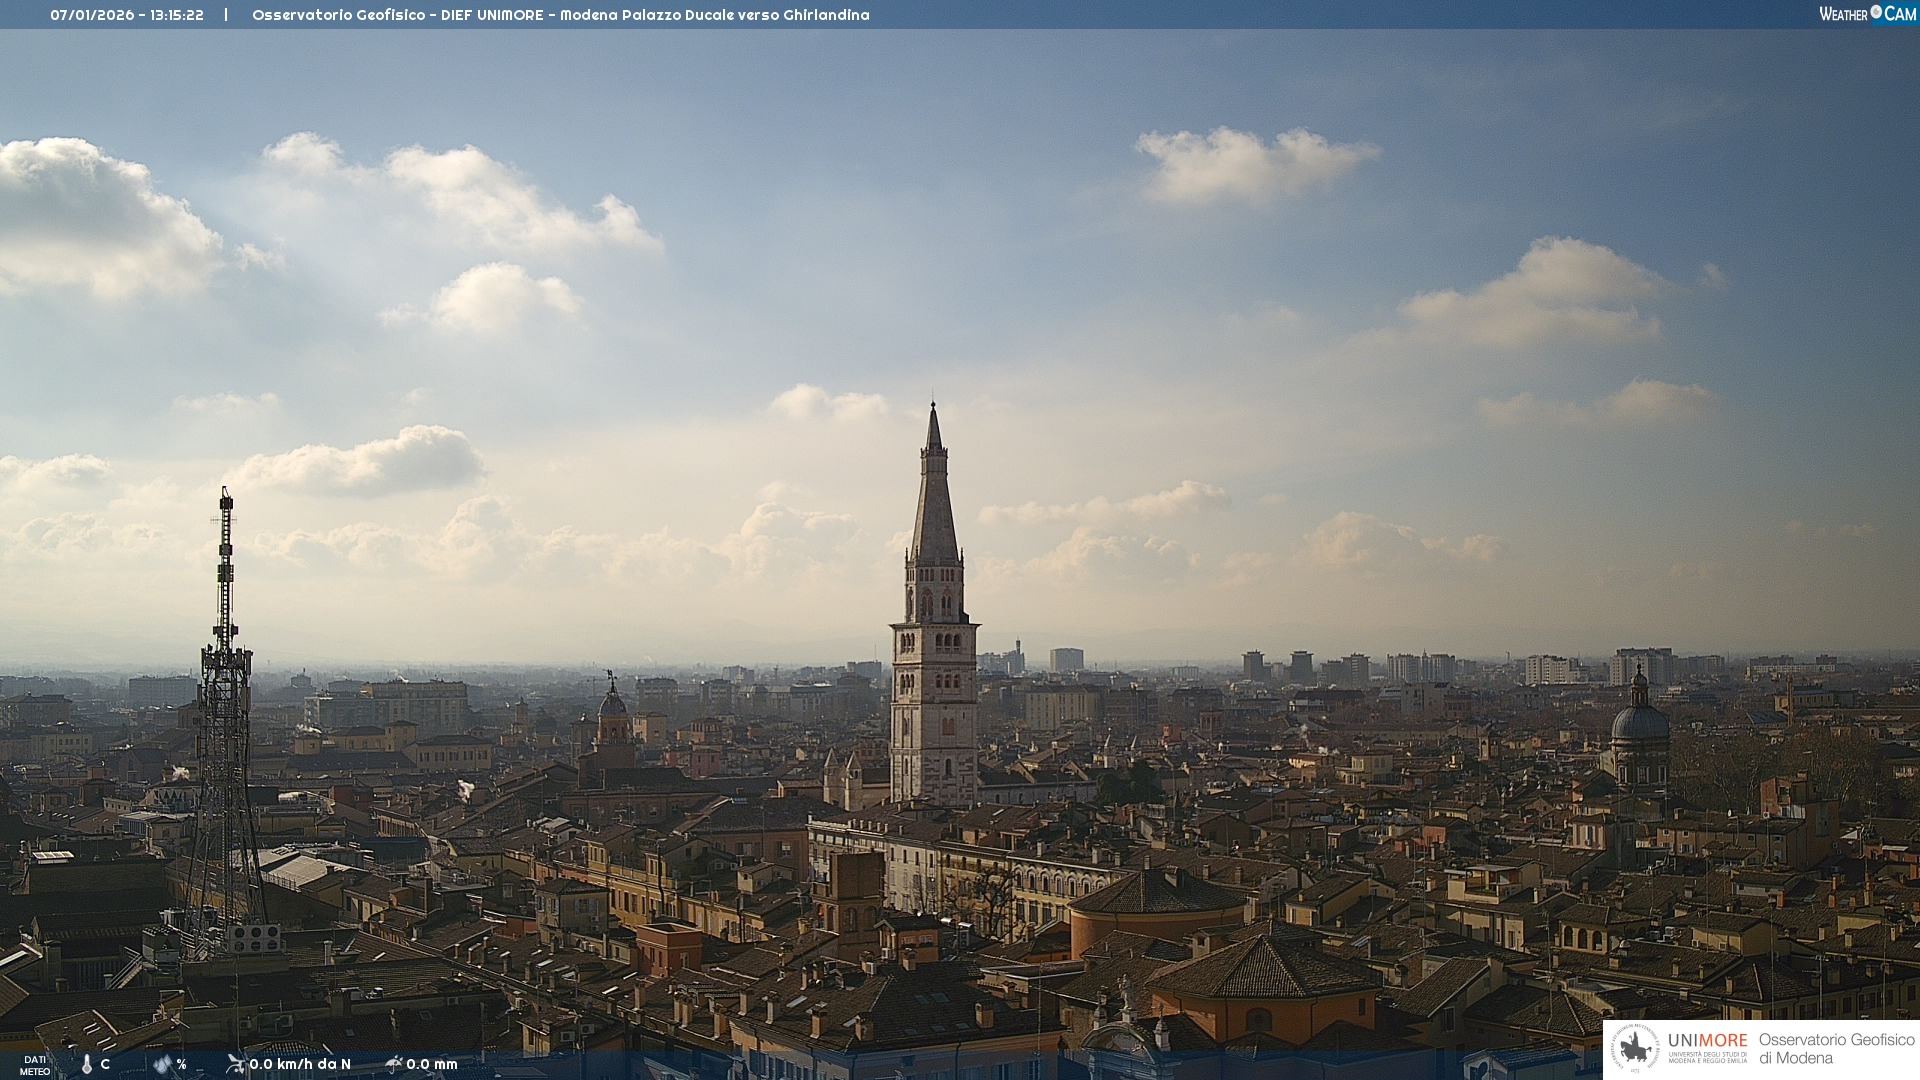Select the DATI METEO label
Image resolution: width=1920 pixels, height=1080 pixels.
pos(35,1065)
